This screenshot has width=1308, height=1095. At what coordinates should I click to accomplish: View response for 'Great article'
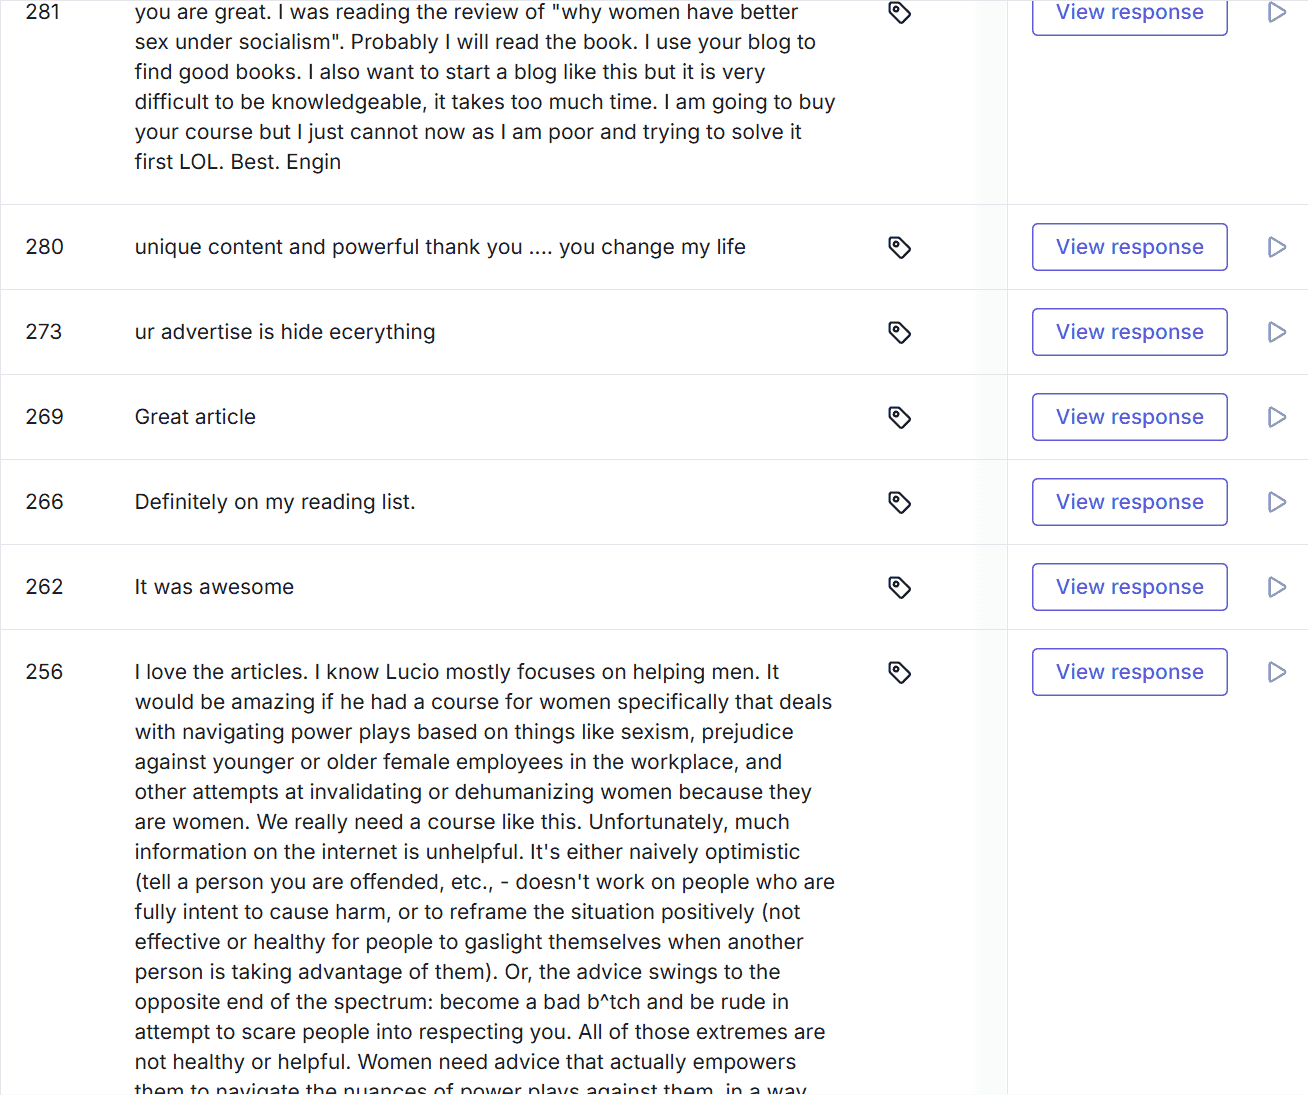coord(1130,417)
